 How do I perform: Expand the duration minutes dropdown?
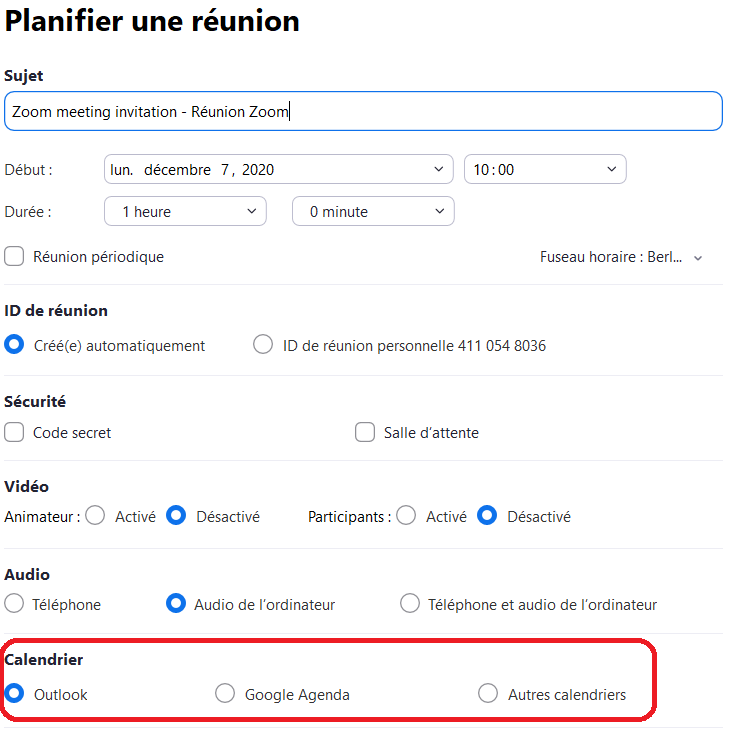click(x=373, y=212)
